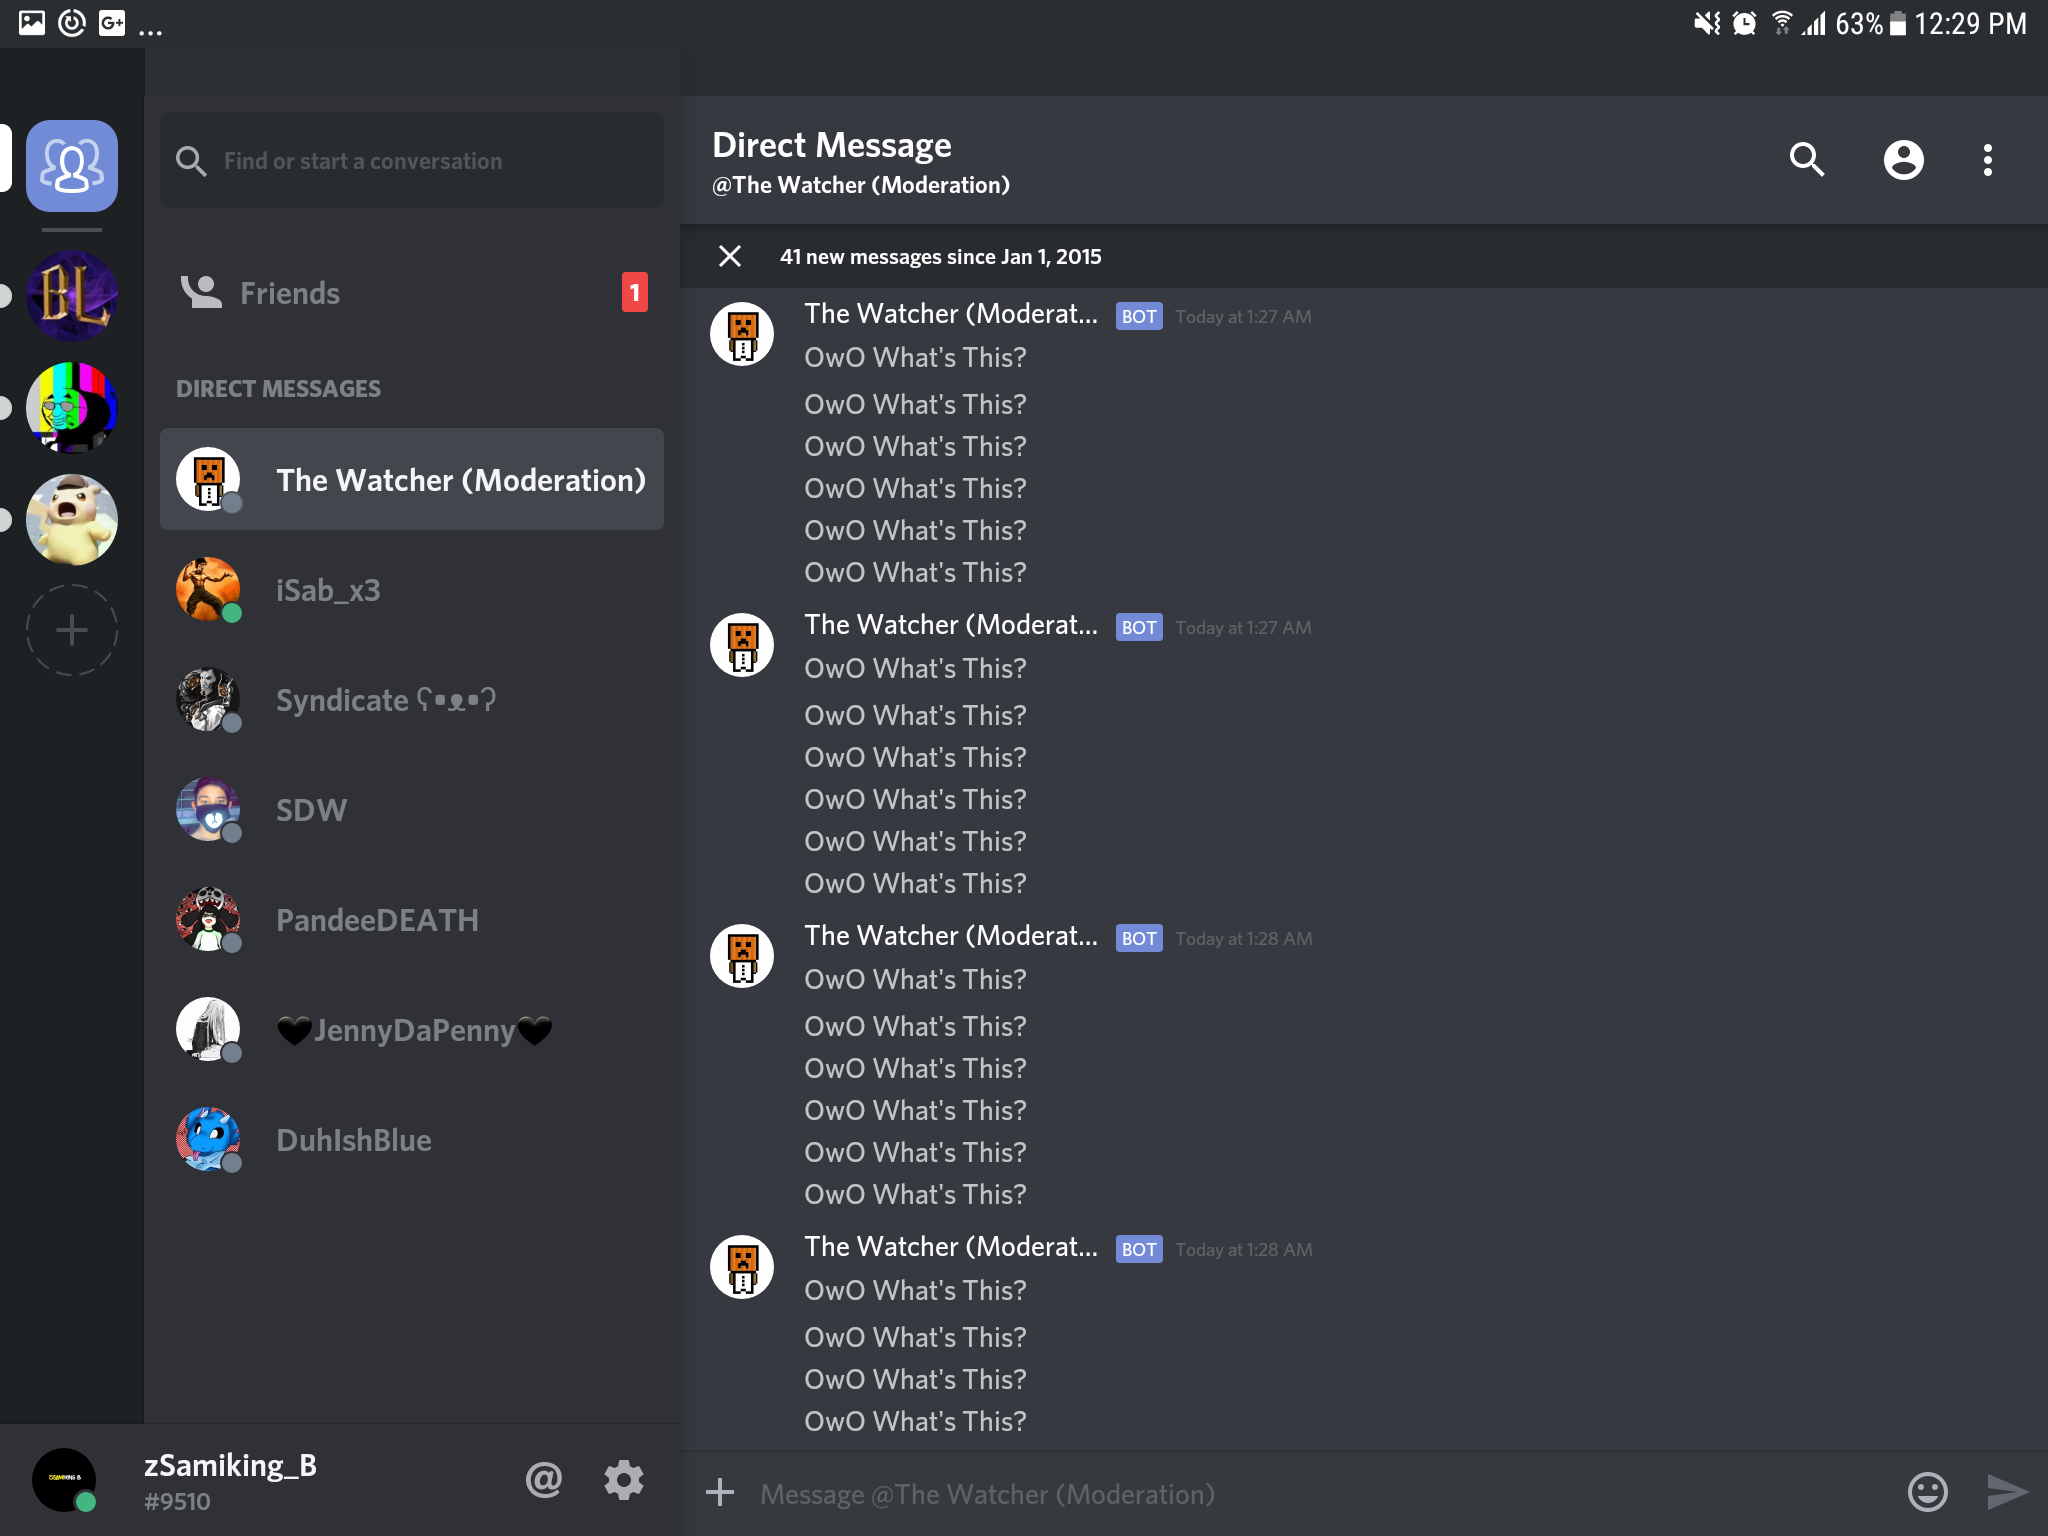The image size is (2048, 1536).
Task: Tap the alarm icon in status bar
Action: point(1744,23)
